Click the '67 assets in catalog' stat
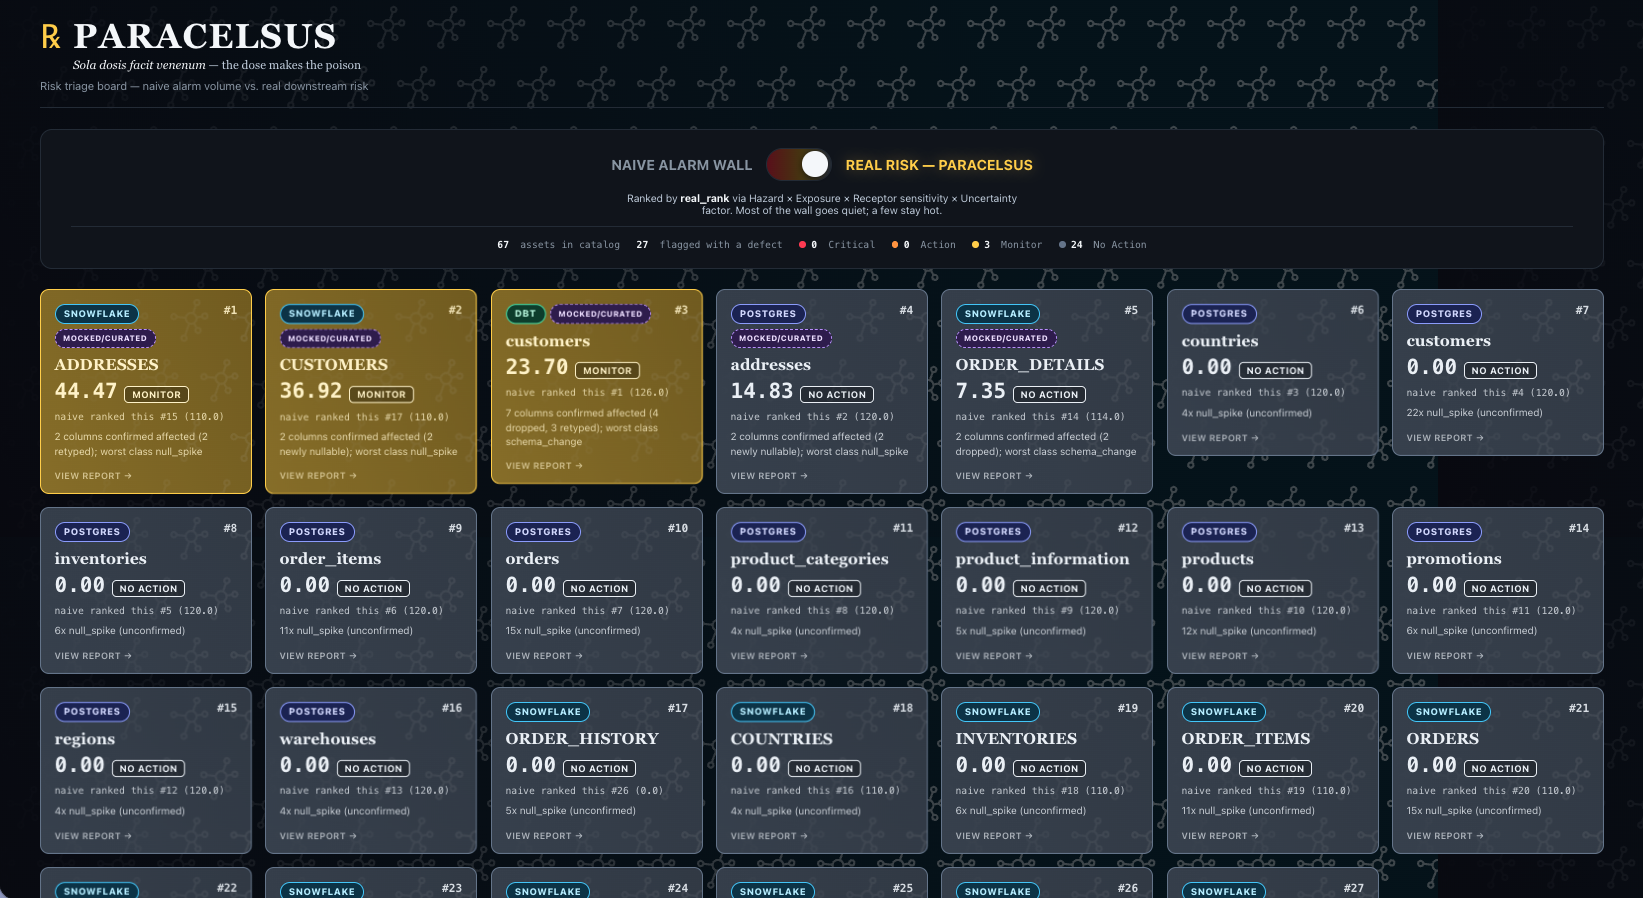Viewport: 1643px width, 898px height. click(558, 245)
